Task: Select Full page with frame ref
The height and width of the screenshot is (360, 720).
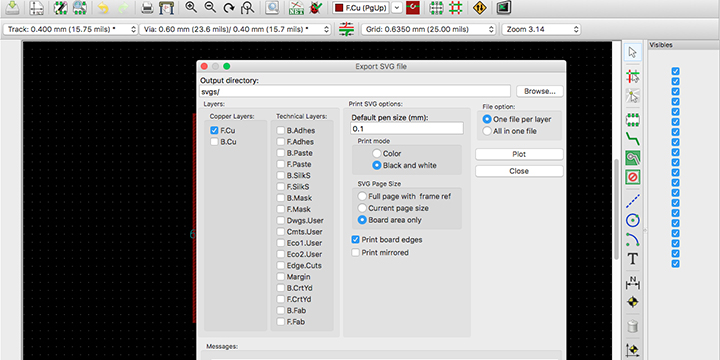Action: (362, 196)
